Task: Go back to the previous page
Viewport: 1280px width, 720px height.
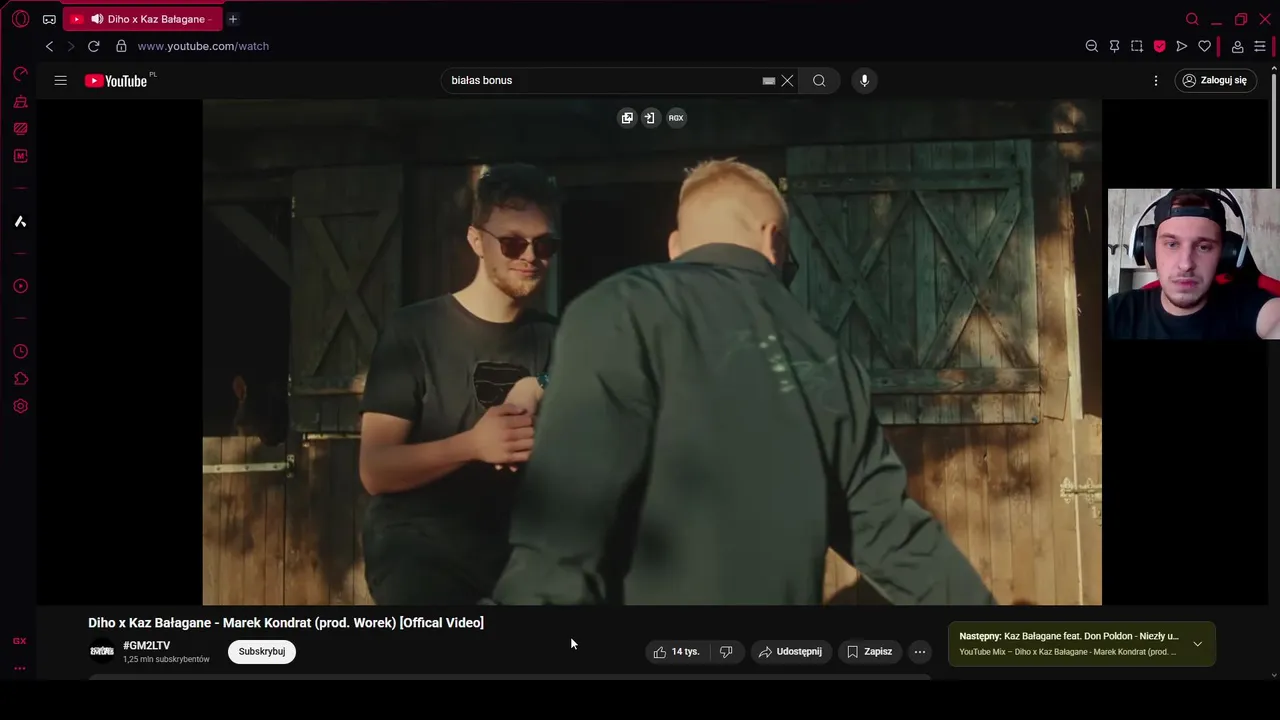Action: coord(49,46)
